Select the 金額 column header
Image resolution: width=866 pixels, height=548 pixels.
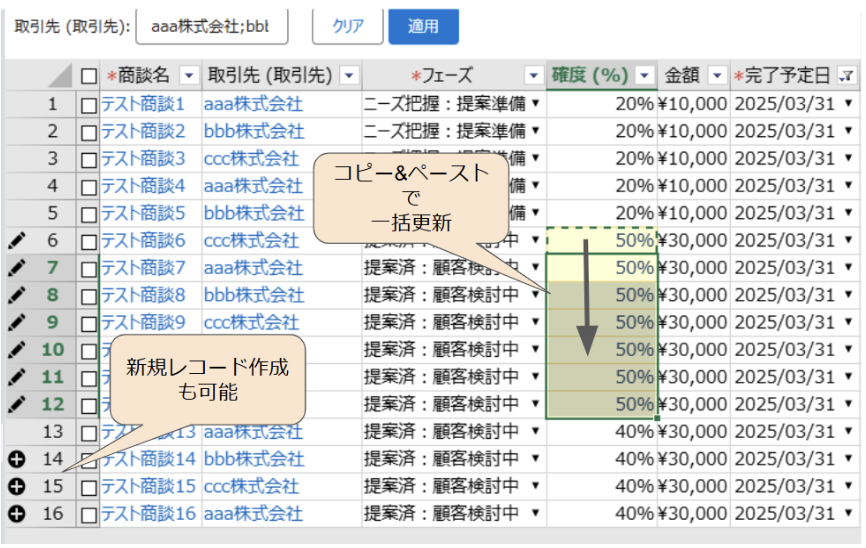pyautogui.click(x=682, y=76)
